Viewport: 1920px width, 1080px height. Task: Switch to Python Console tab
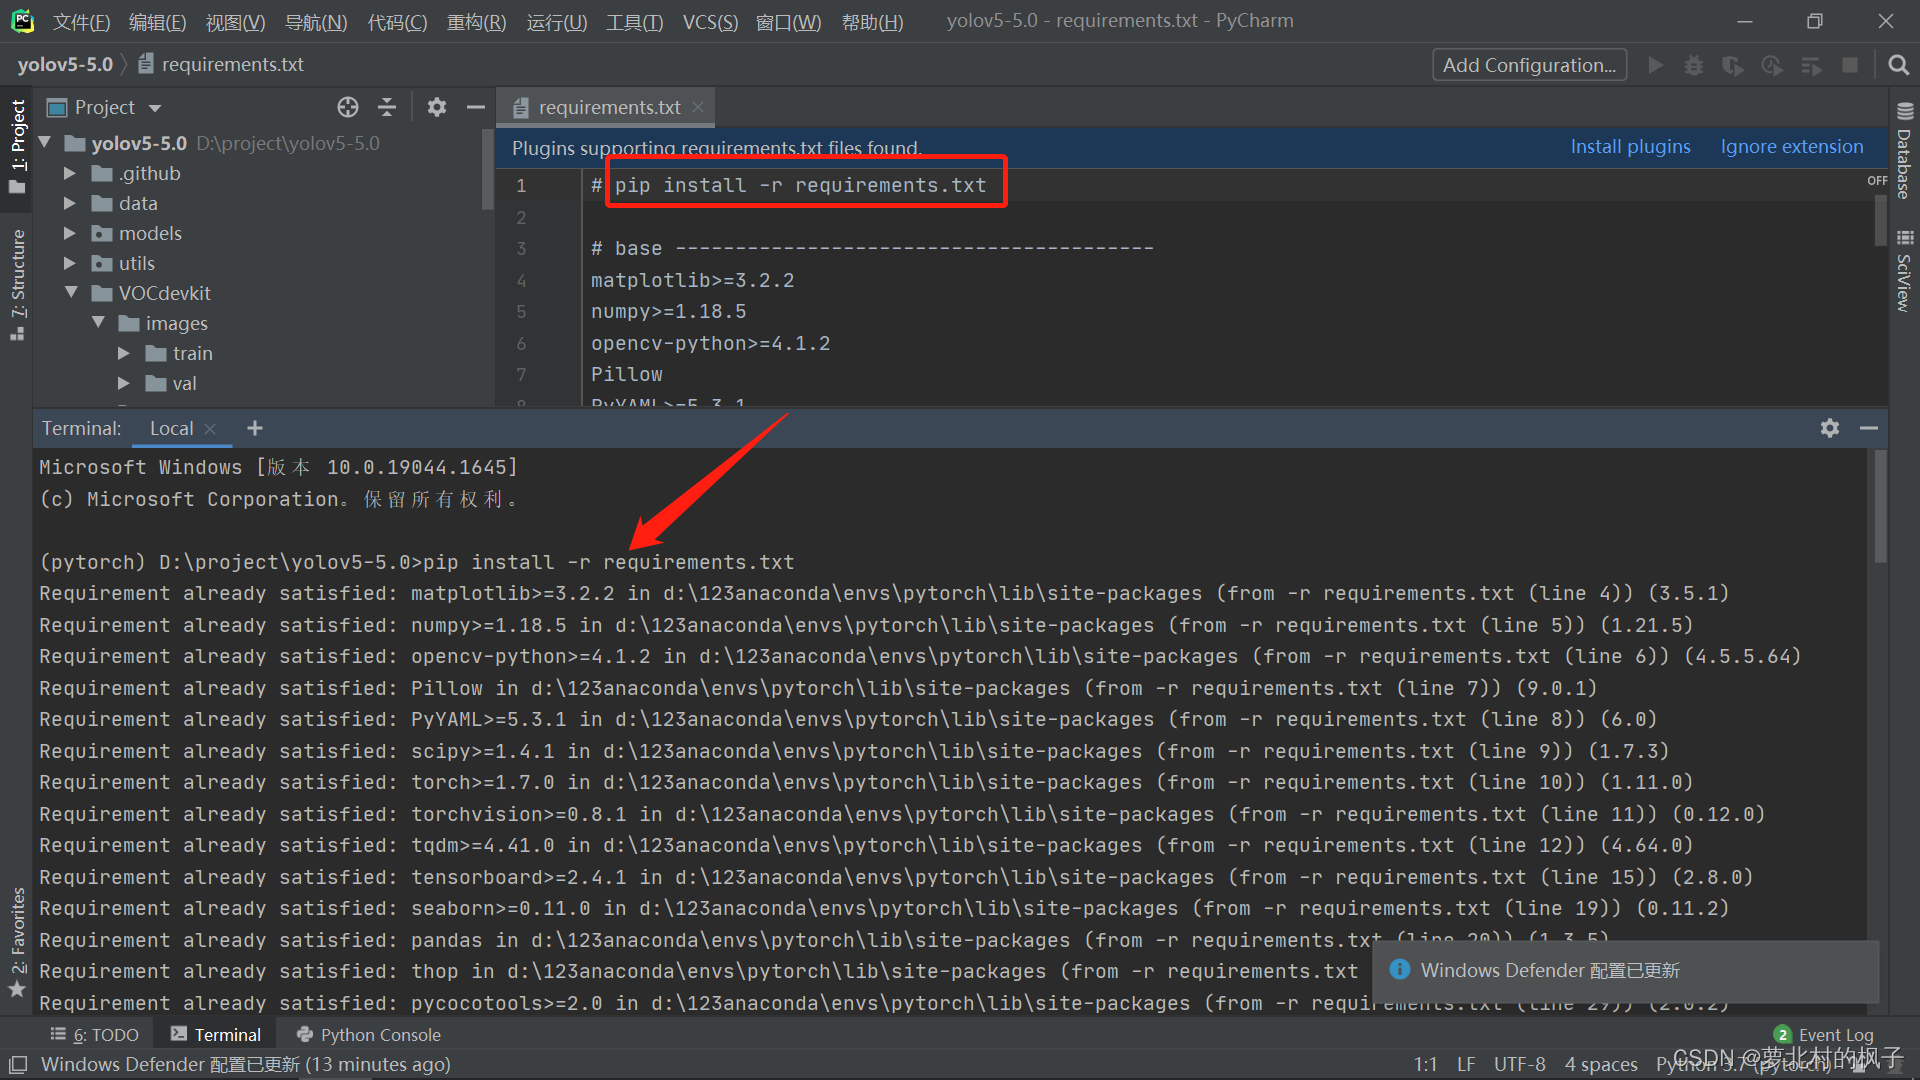click(368, 1035)
